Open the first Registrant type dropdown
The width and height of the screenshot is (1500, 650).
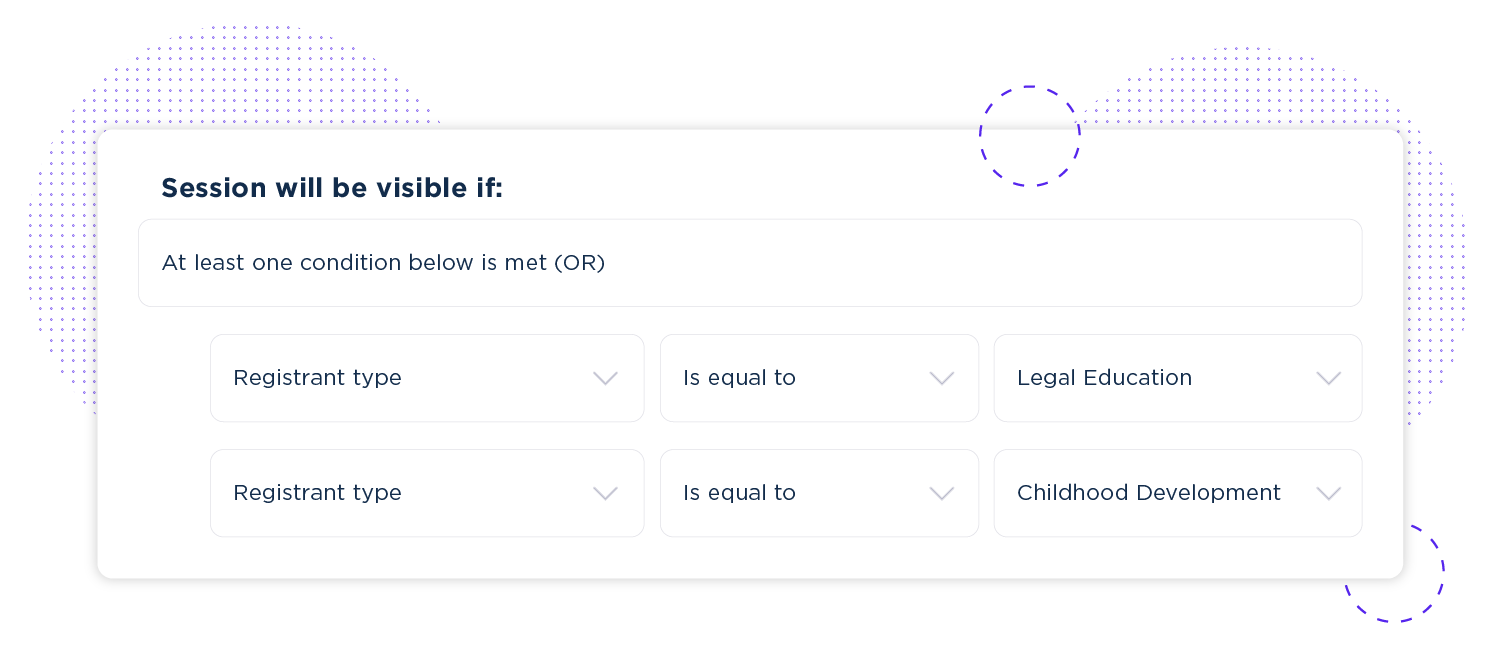coord(427,378)
